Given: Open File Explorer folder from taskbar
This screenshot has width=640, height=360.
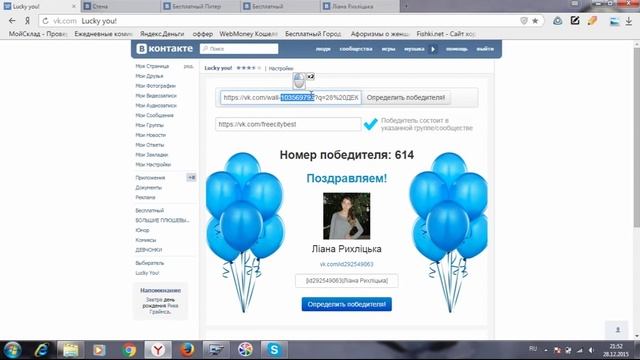Looking at the screenshot, I should [x=70, y=350].
